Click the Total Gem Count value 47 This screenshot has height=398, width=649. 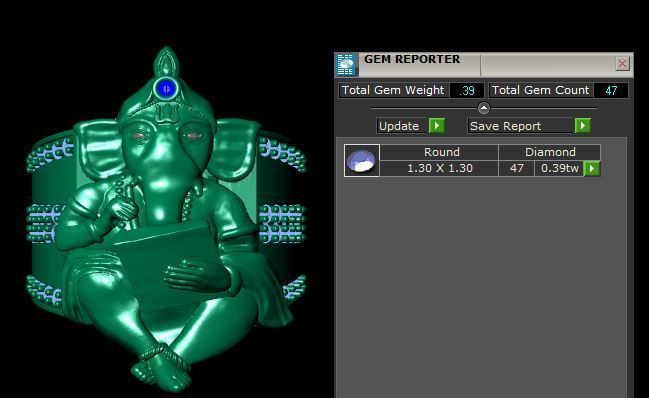(611, 91)
